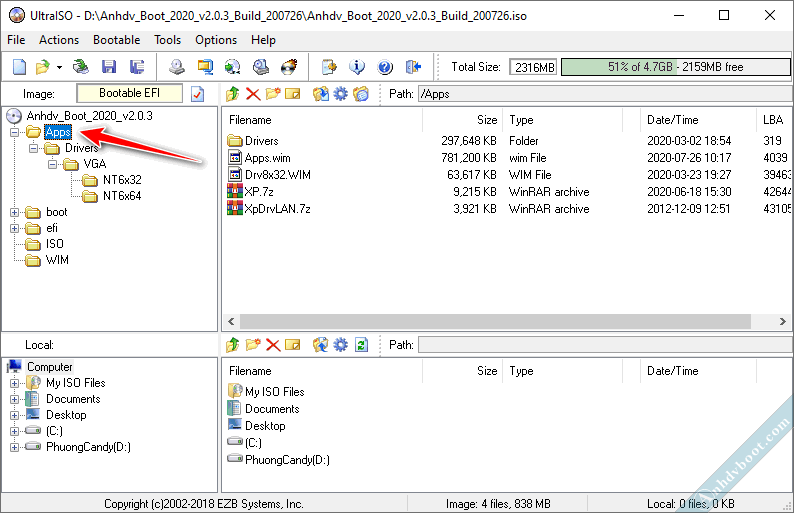The width and height of the screenshot is (794, 513).
Task: Click the Bootable EFI image type field
Action: (x=130, y=93)
